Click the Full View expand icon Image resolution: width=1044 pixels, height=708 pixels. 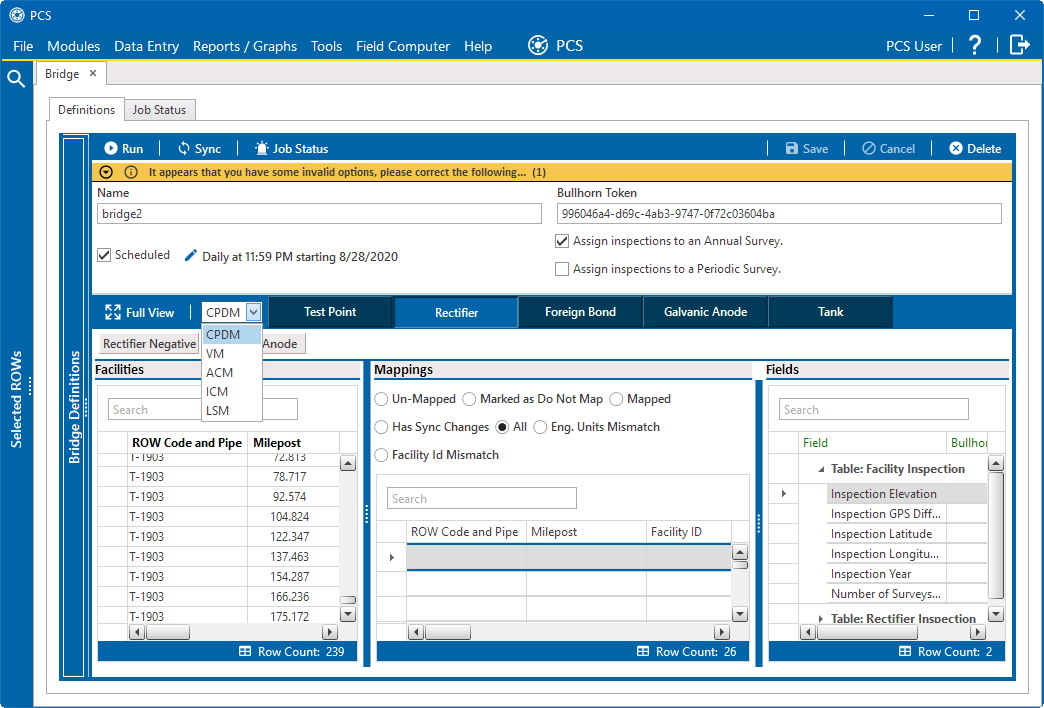pos(113,312)
